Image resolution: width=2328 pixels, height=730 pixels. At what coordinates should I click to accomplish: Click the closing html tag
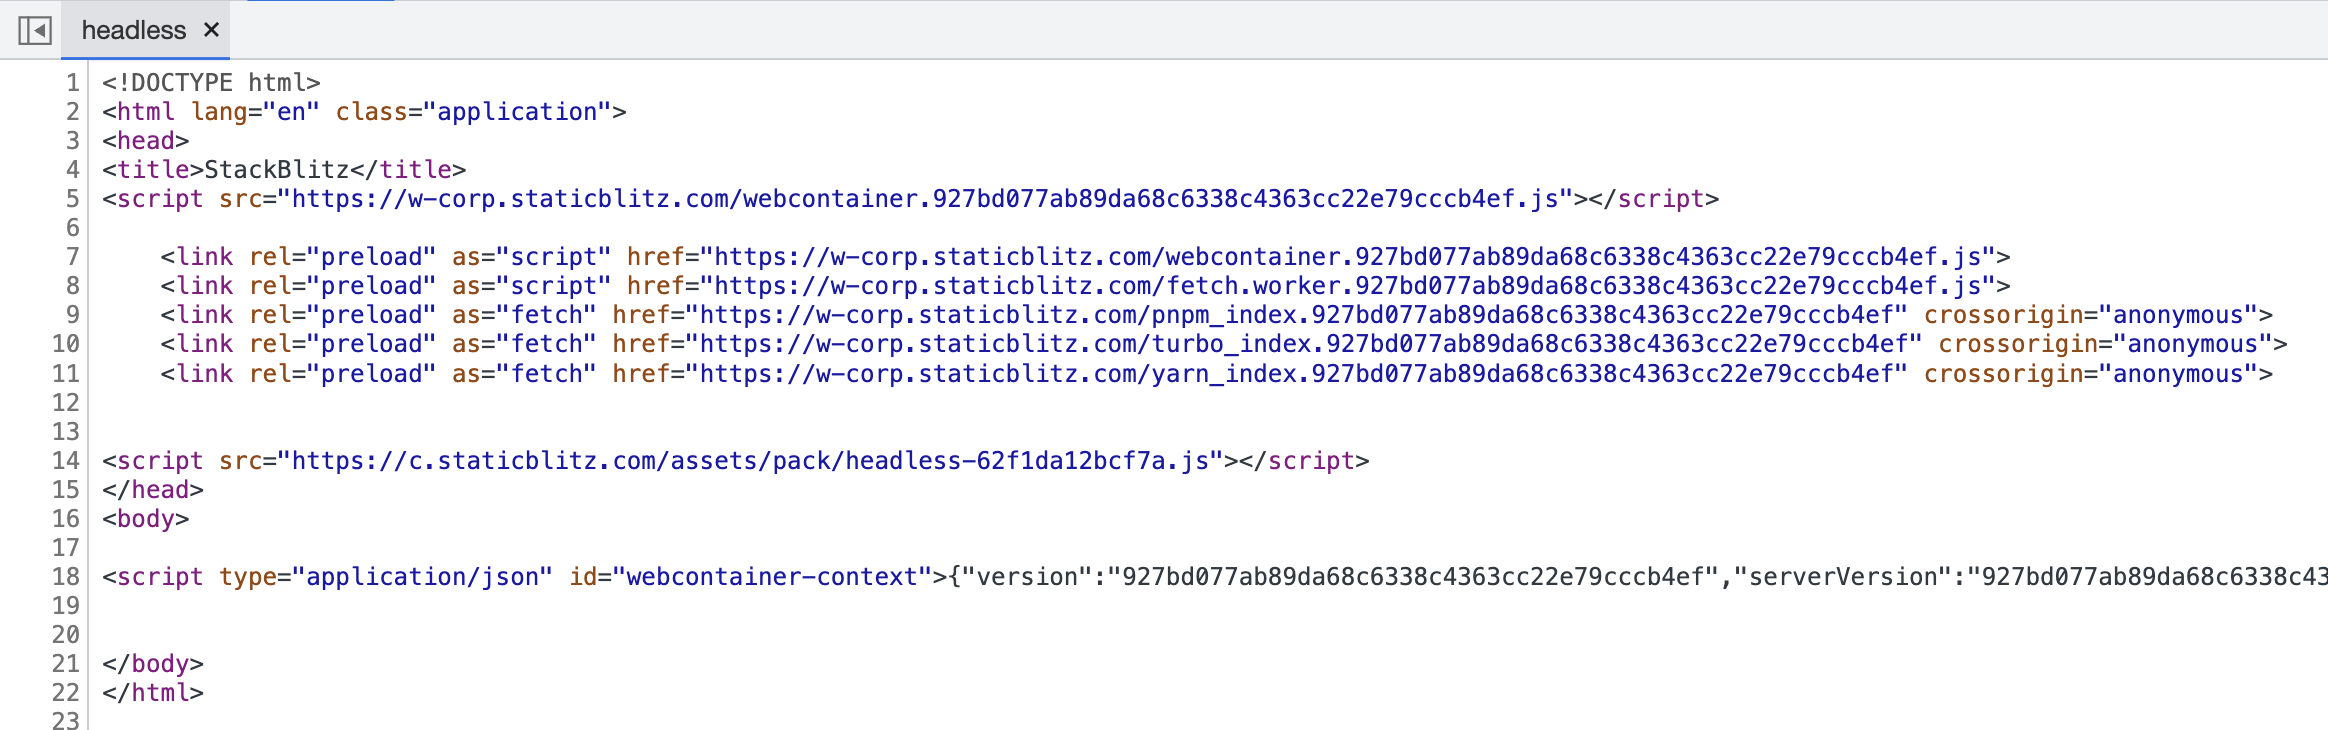coord(151,692)
